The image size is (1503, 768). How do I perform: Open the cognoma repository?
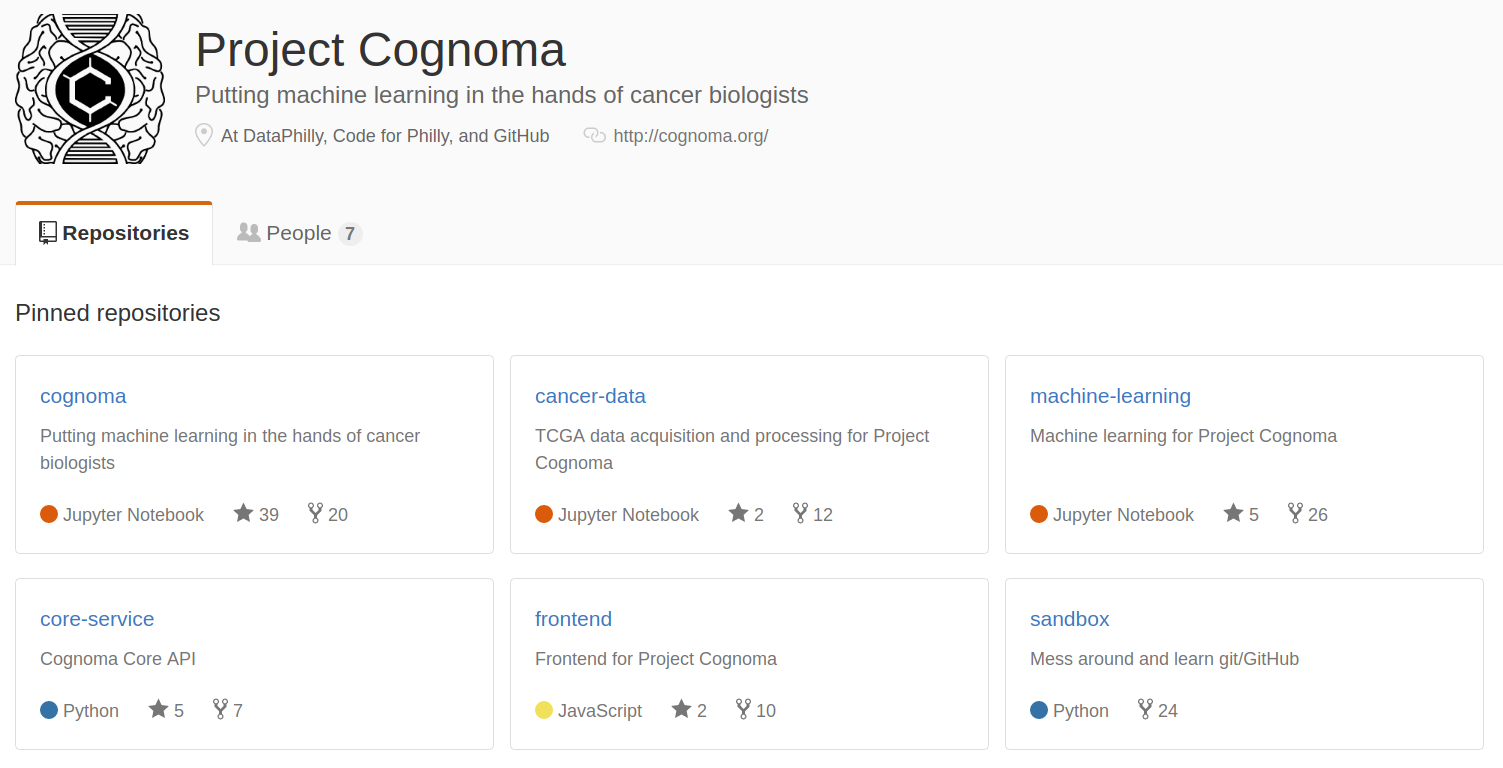pyautogui.click(x=83, y=396)
